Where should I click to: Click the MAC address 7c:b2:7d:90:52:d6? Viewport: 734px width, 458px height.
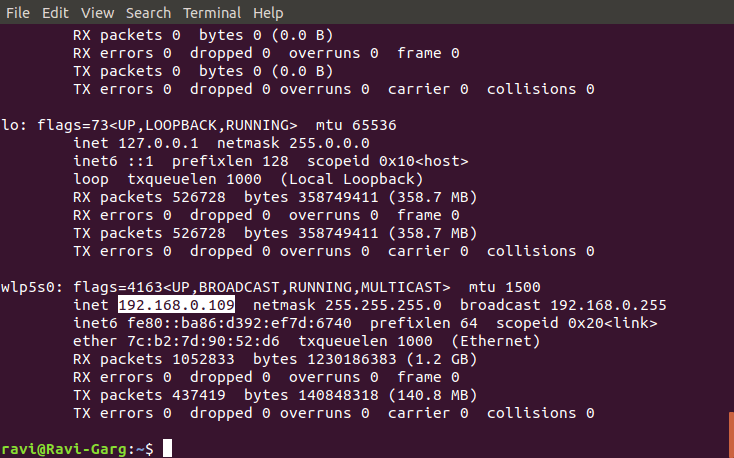tap(203, 341)
